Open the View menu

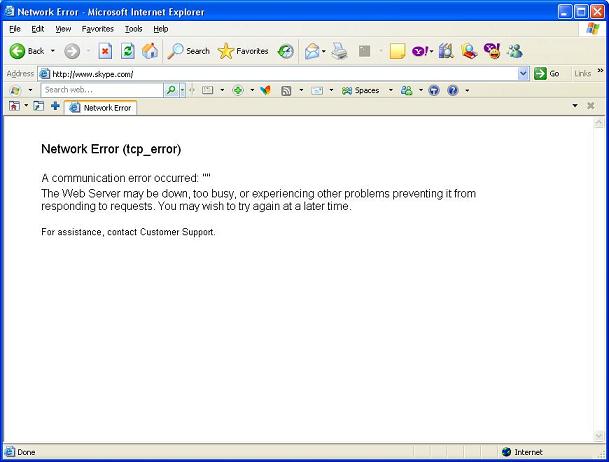pyautogui.click(x=63, y=29)
